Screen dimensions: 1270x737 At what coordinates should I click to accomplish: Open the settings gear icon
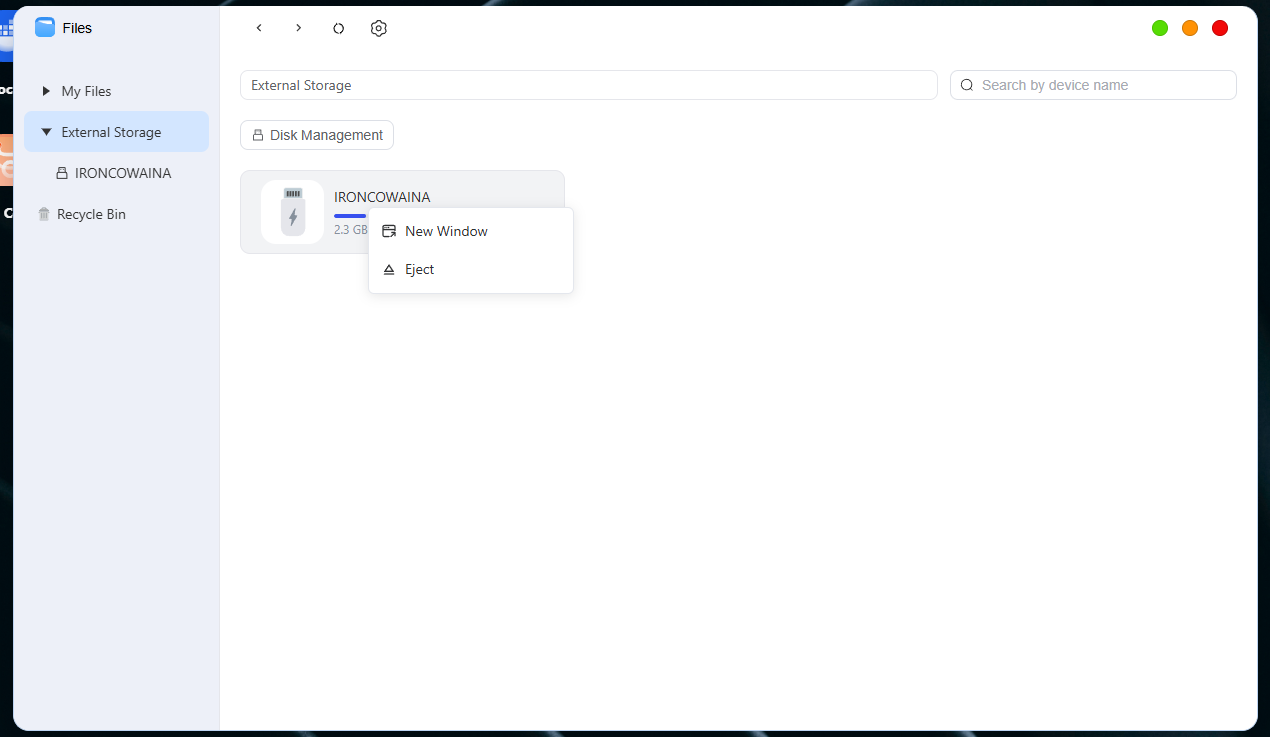tap(378, 28)
